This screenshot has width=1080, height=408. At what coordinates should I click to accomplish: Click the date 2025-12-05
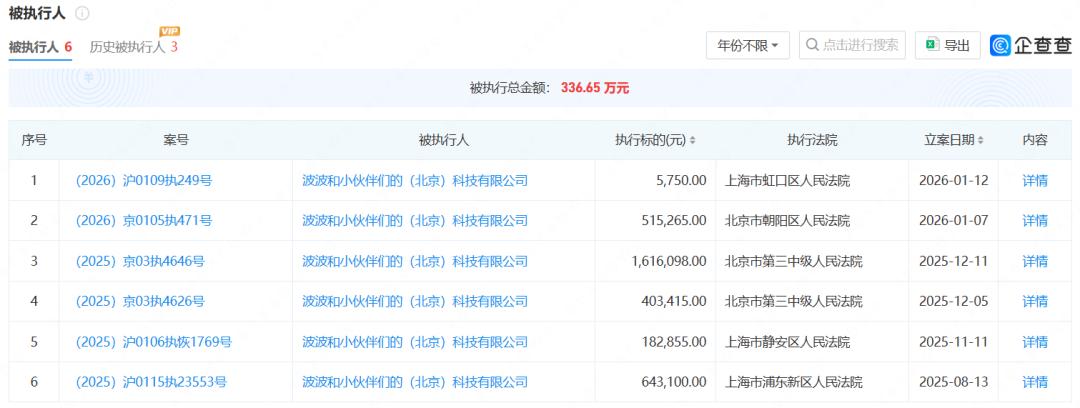(953, 301)
